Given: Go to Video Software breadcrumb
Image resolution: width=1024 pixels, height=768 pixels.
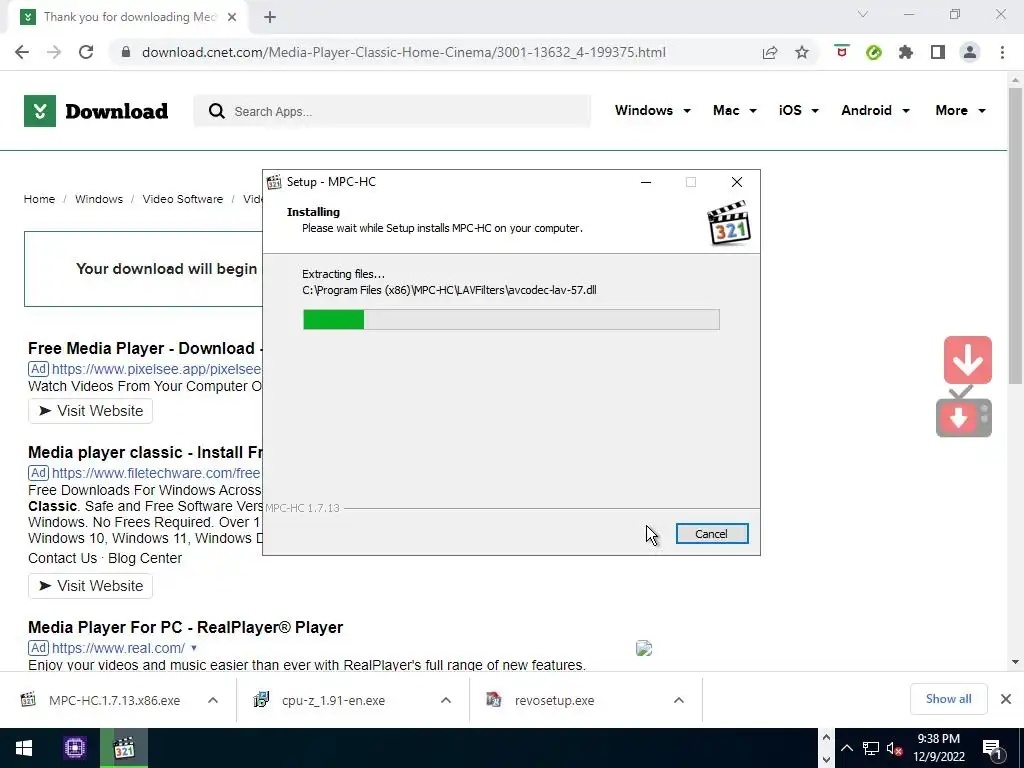Looking at the screenshot, I should point(183,199).
